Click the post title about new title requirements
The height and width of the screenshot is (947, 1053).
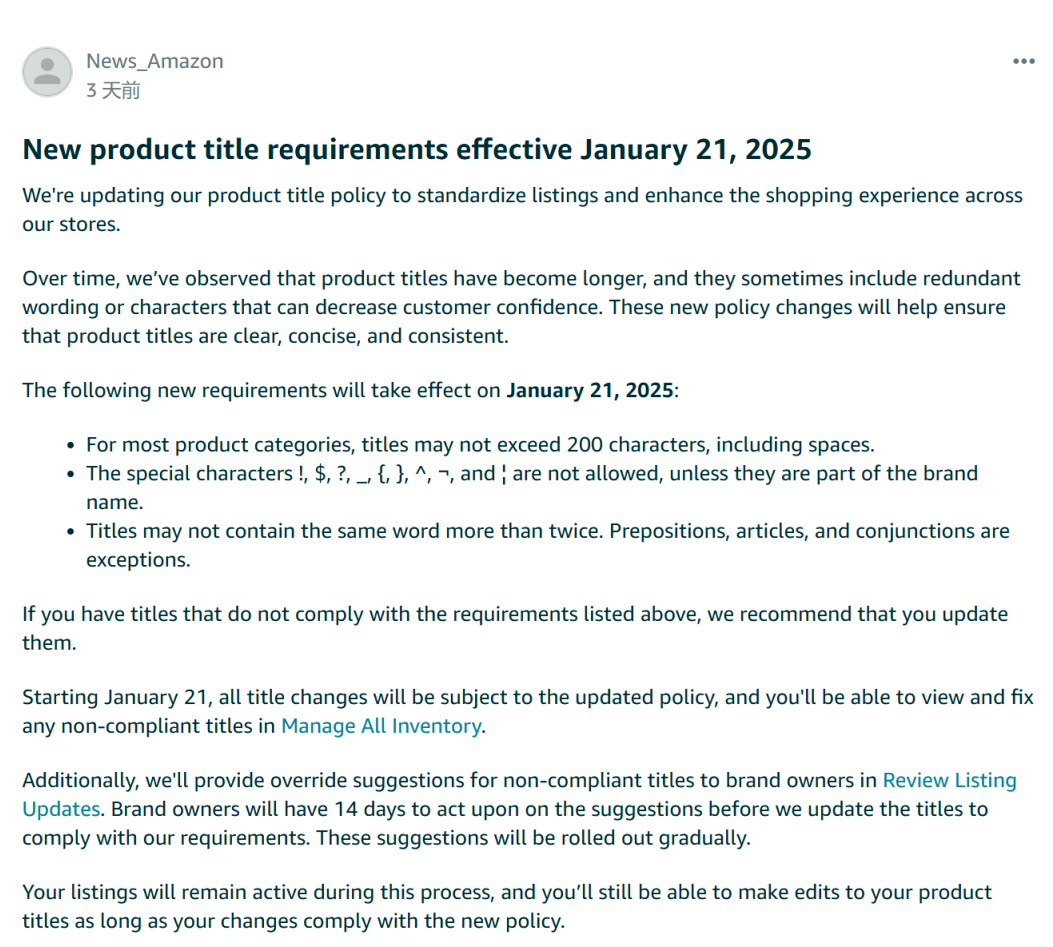(417, 150)
